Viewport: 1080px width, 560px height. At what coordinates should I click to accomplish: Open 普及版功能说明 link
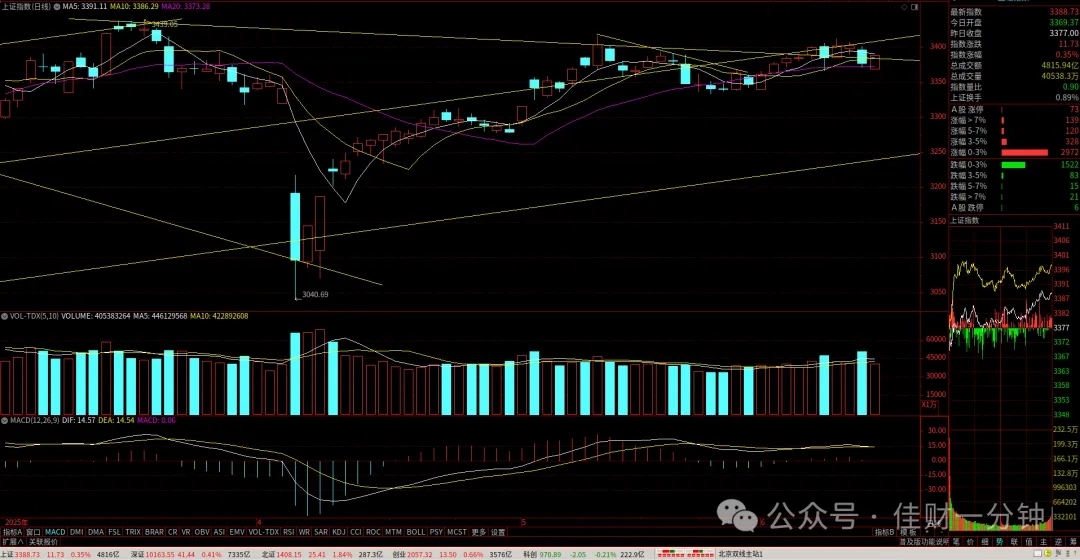point(924,542)
